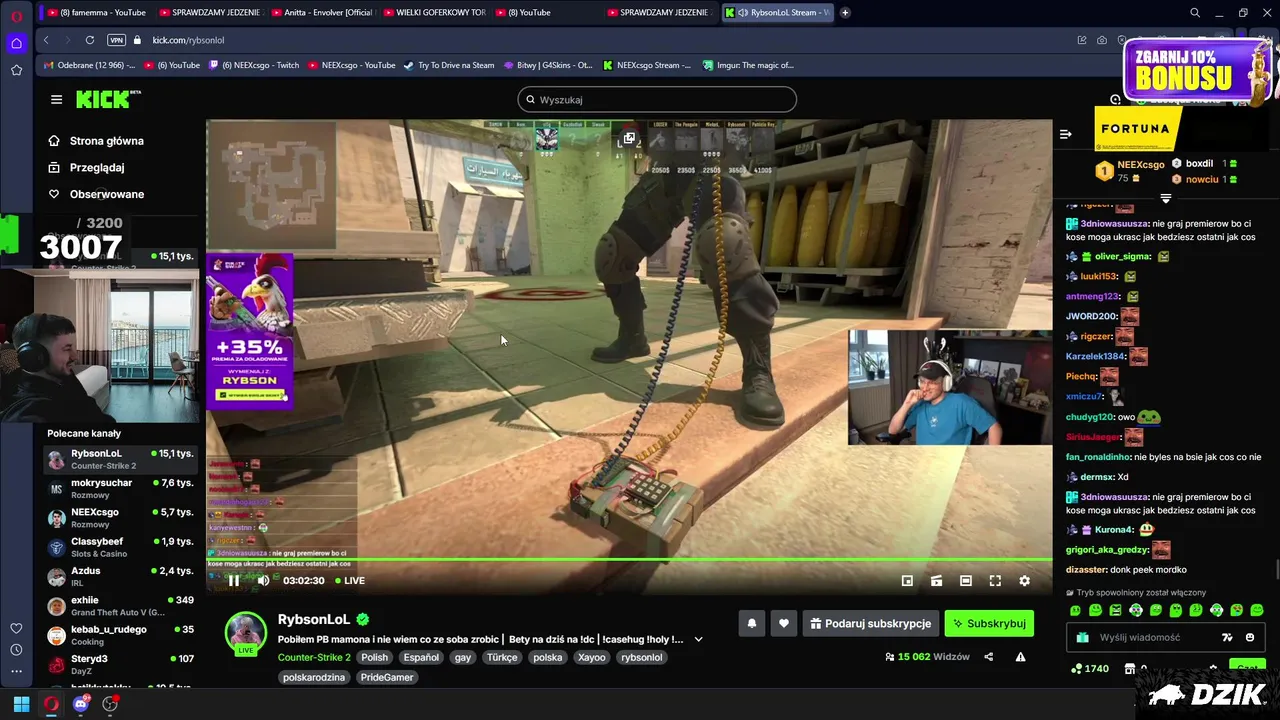Open Discord from the taskbar
This screenshot has height=720, width=1280.
click(81, 704)
